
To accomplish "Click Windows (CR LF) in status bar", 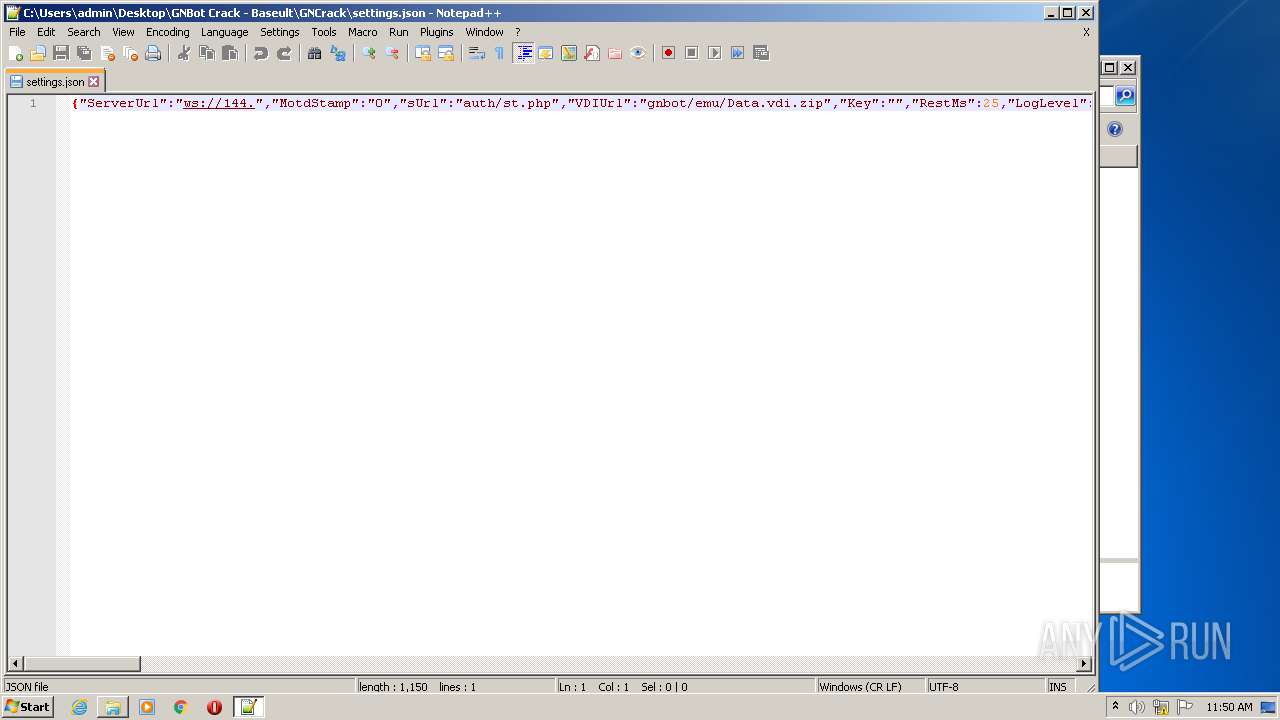I will pos(870,687).
